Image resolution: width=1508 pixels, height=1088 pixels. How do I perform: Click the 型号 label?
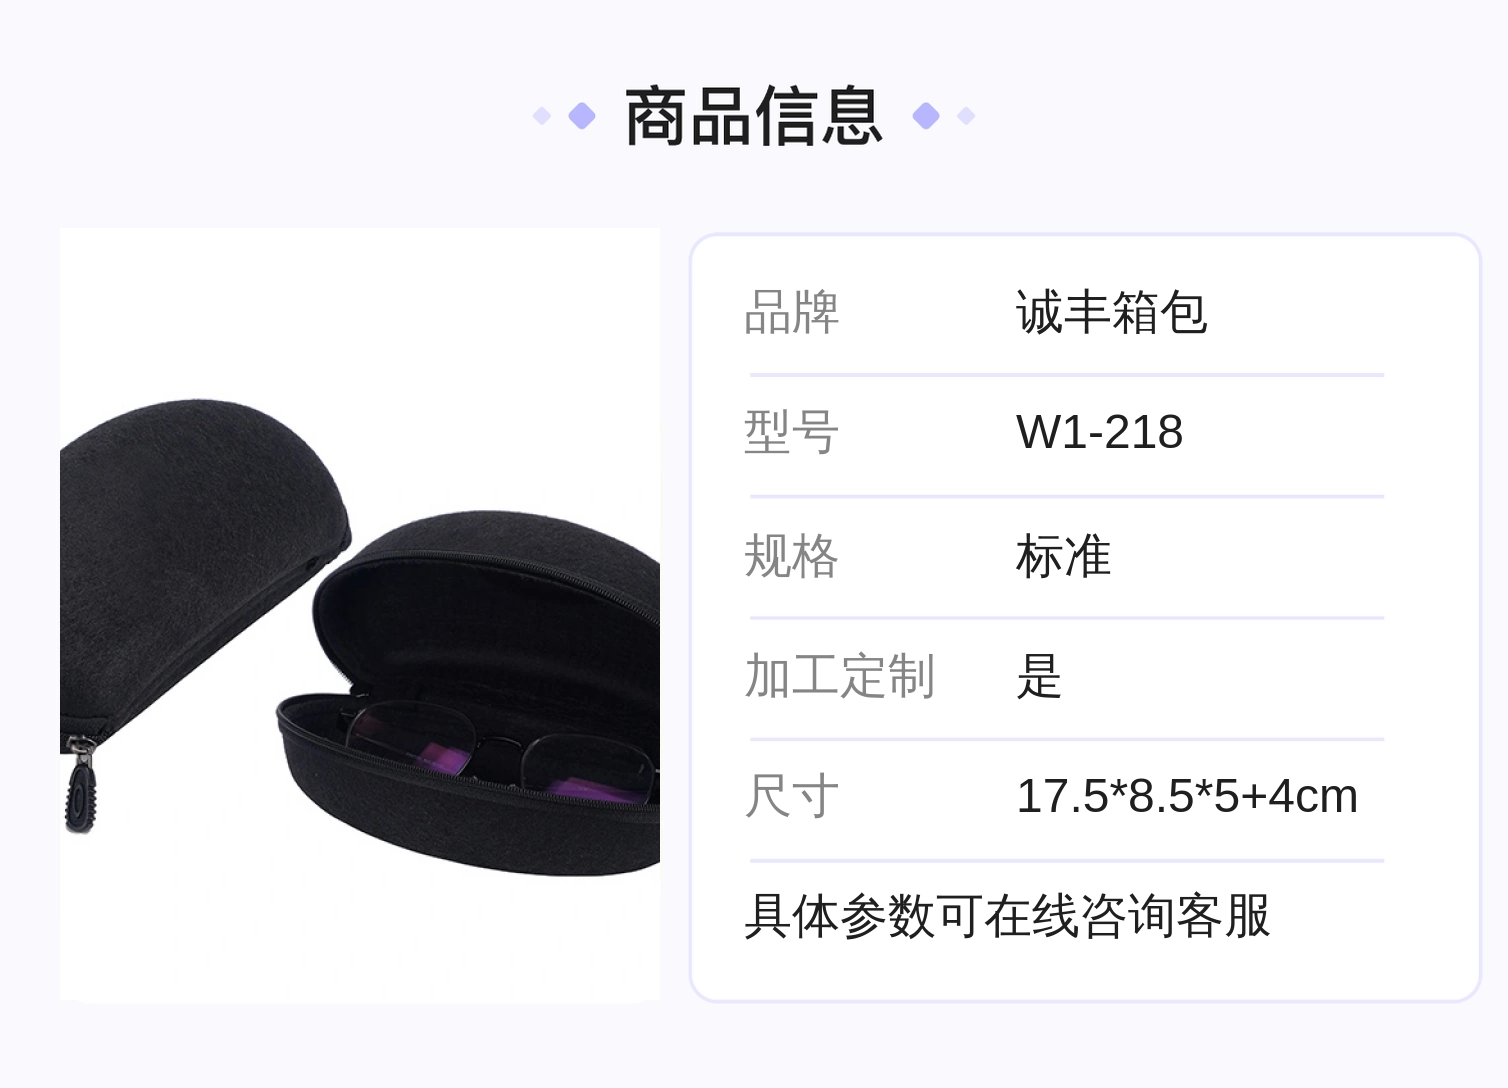[x=791, y=432]
